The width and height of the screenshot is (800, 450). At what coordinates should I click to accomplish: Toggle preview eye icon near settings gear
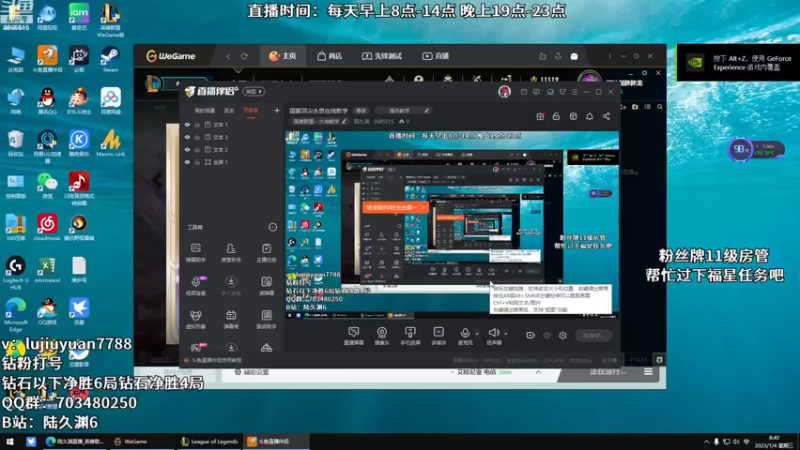tap(546, 335)
